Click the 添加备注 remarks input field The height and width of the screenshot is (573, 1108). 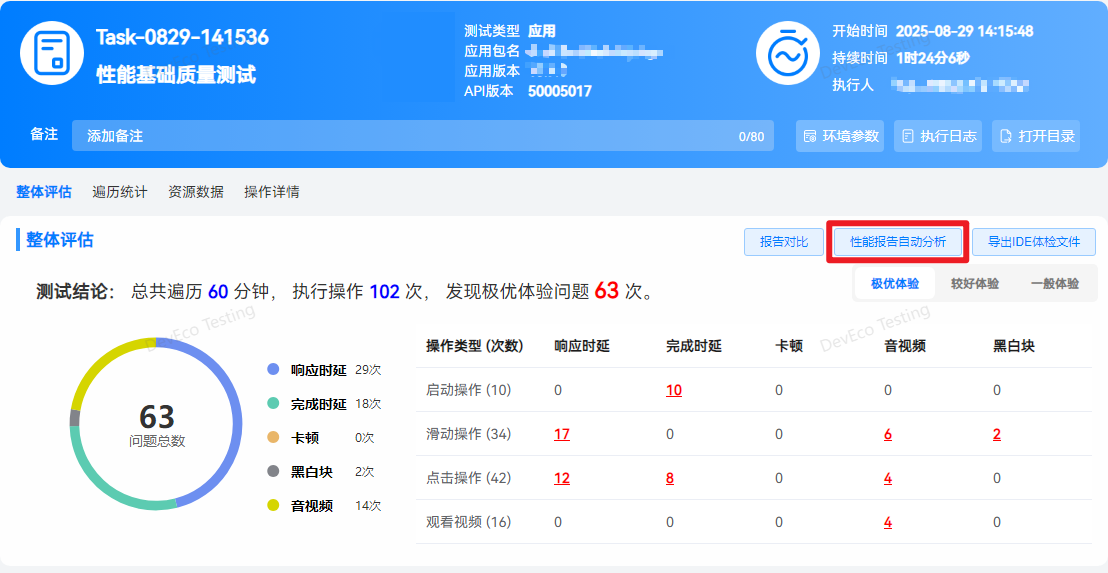tap(400, 136)
